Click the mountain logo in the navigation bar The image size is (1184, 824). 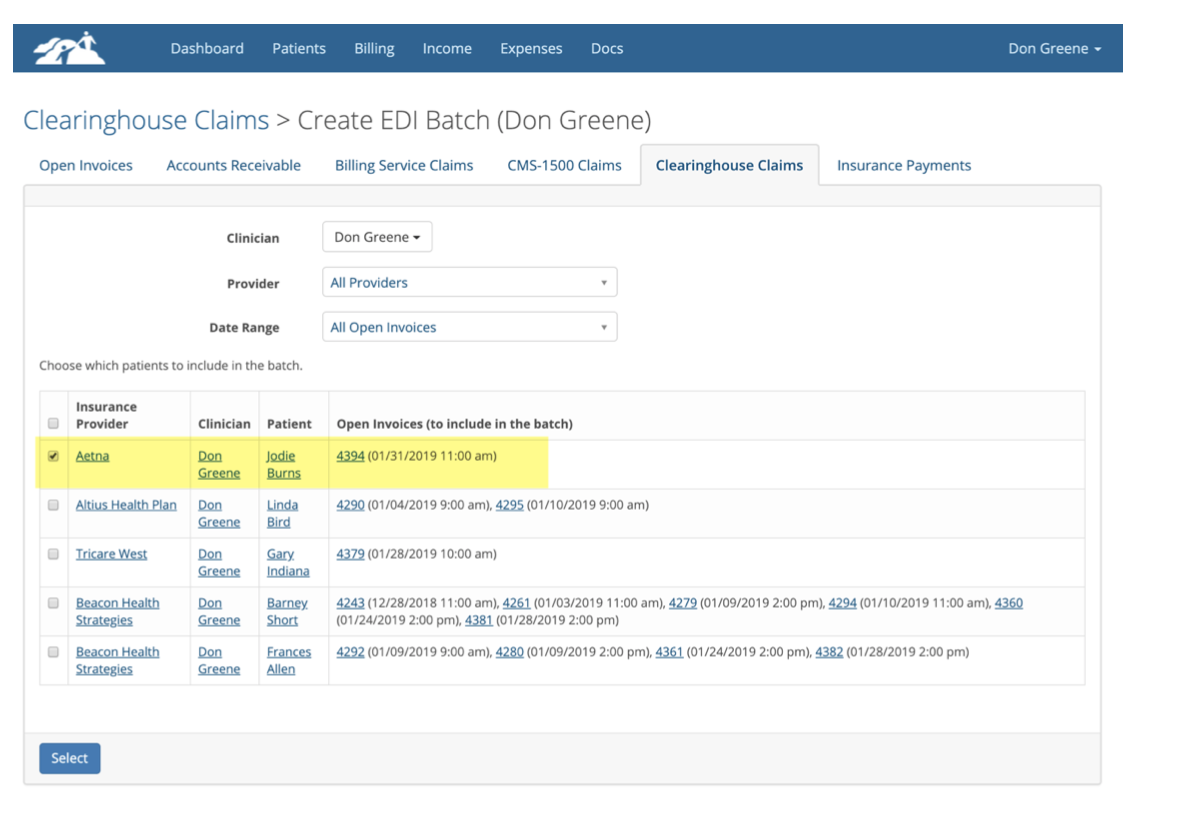click(66, 47)
